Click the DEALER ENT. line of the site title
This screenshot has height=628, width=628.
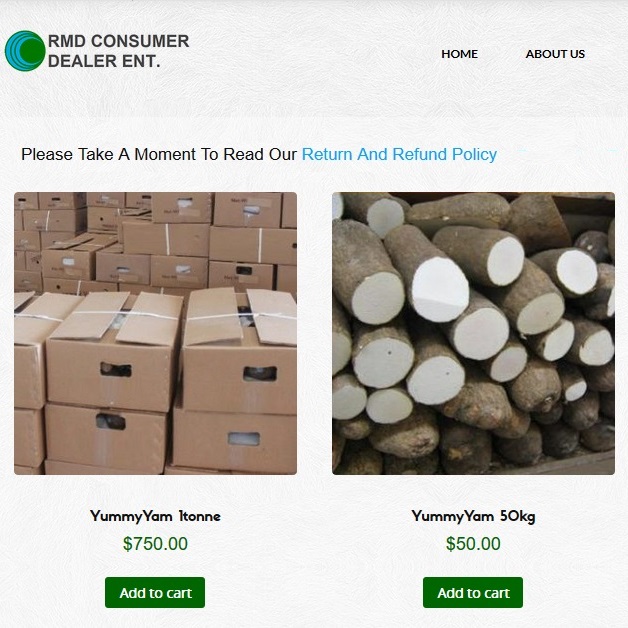(104, 61)
